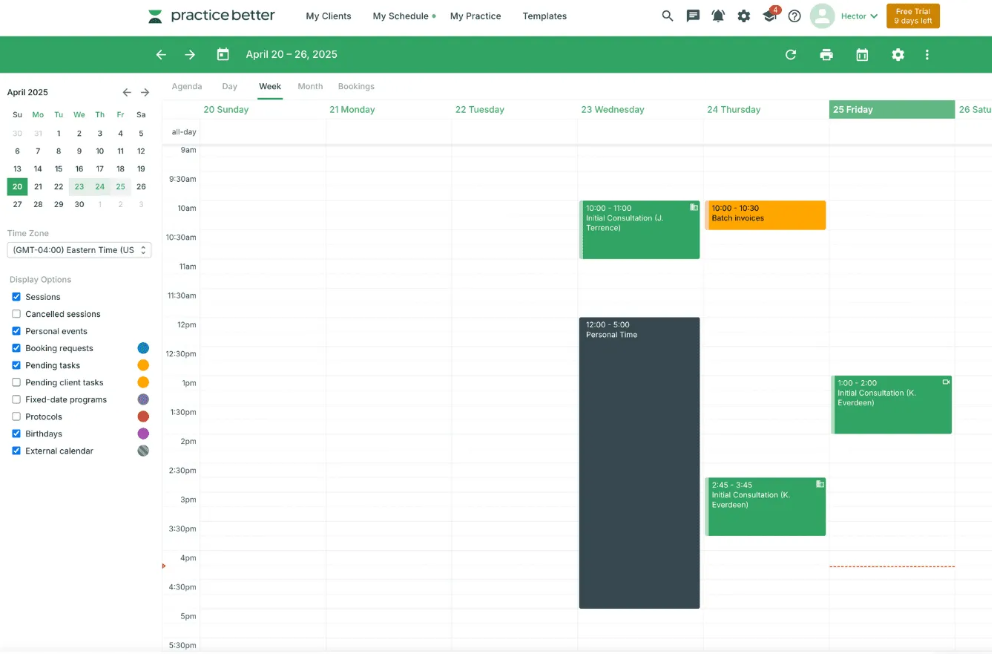Refresh the calendar view
The width and height of the screenshot is (992, 654).
(x=791, y=55)
